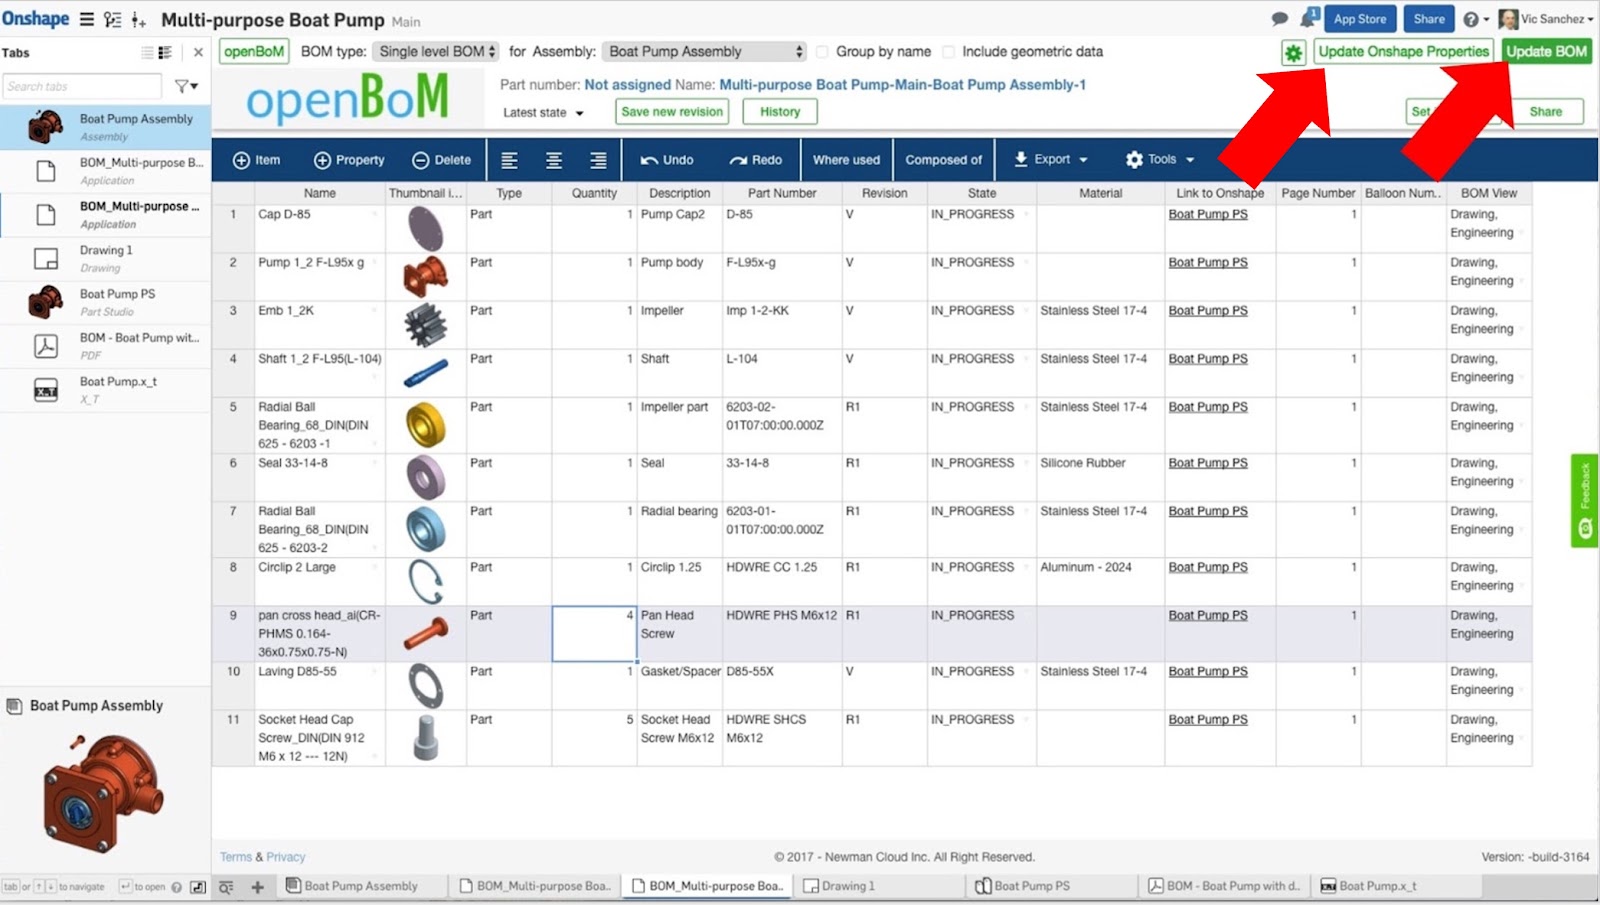
Task: Click the green-outlined openBoM Share button
Action: tap(1545, 112)
